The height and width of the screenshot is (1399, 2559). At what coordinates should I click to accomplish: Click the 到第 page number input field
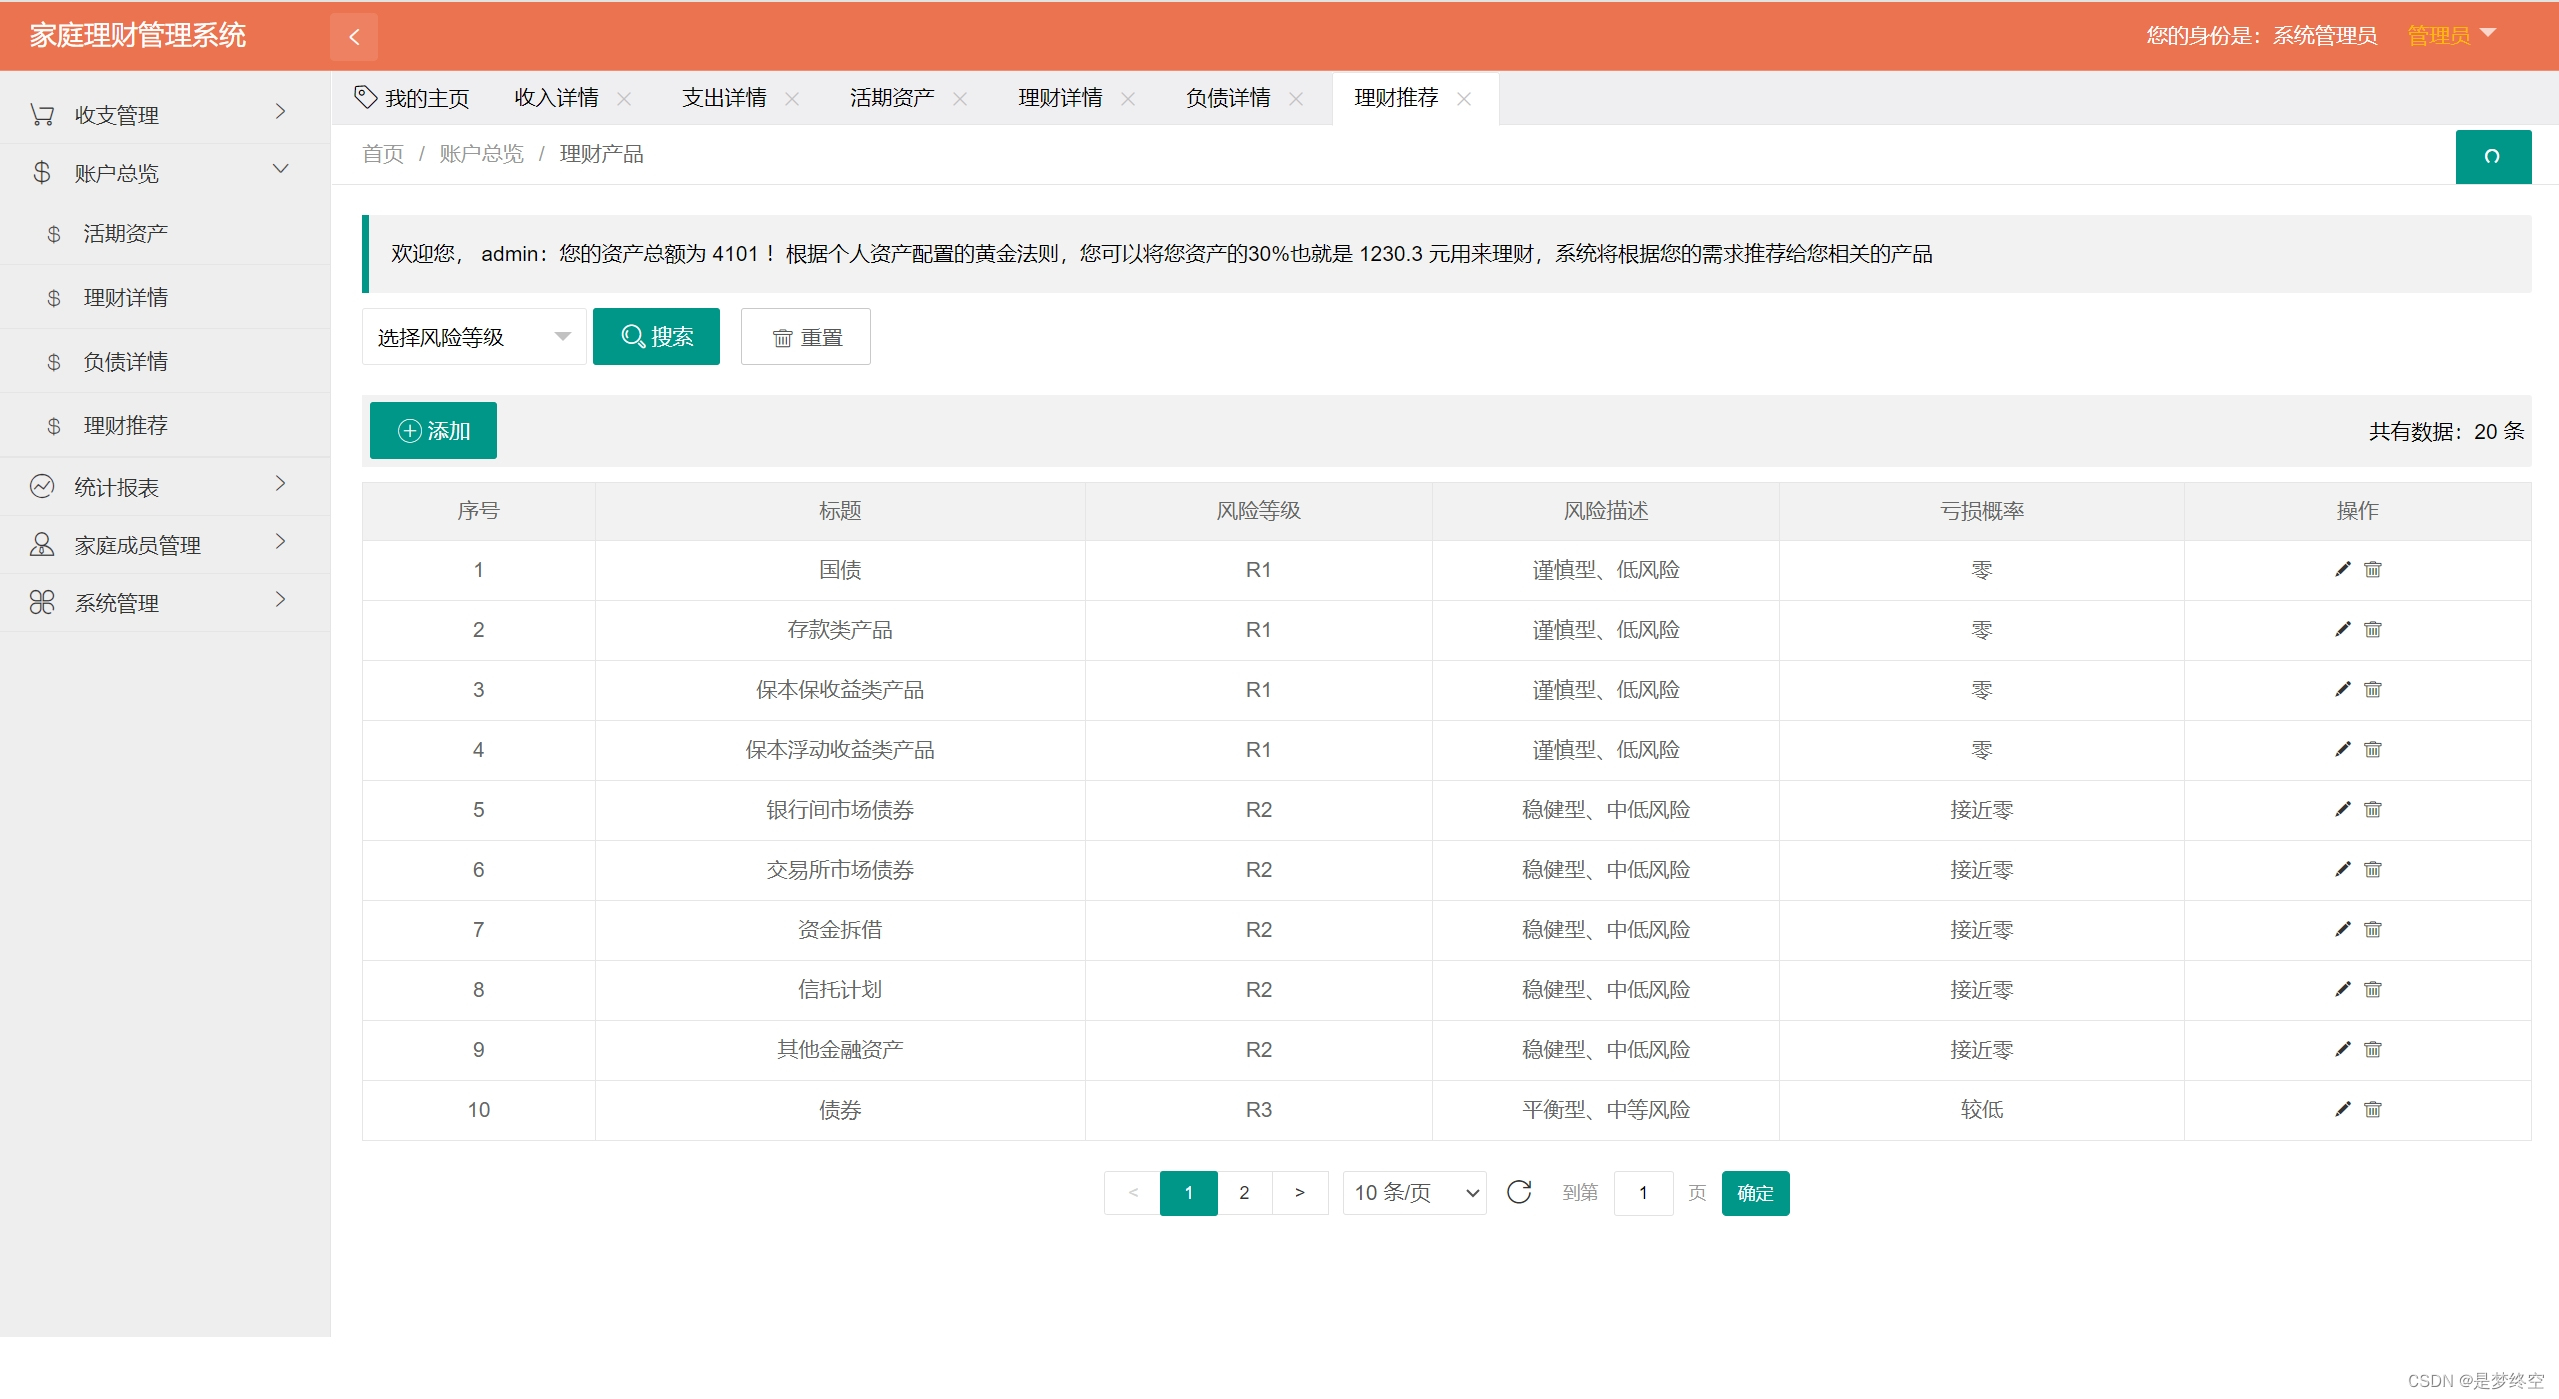(1643, 1192)
